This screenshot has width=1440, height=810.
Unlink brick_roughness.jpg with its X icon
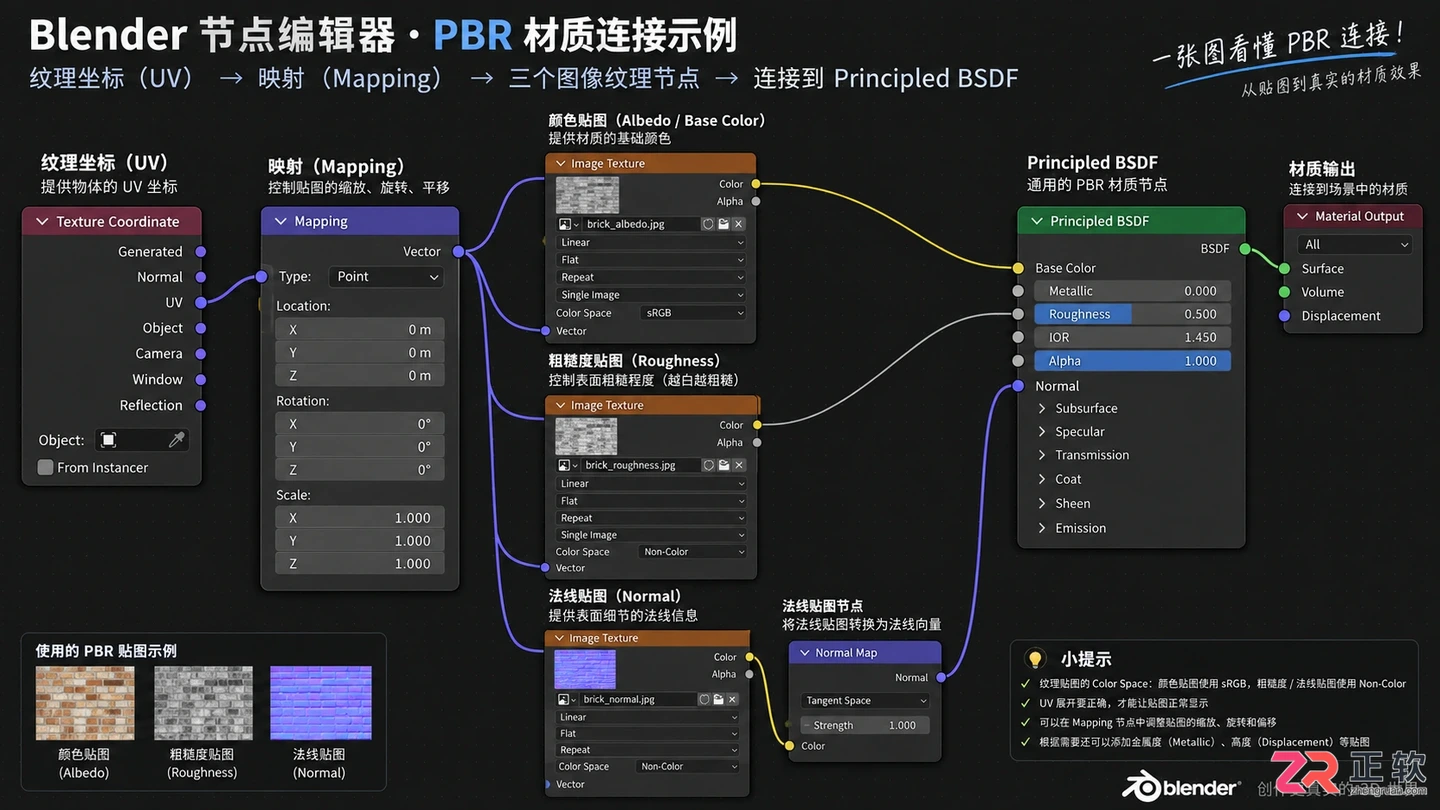coord(739,465)
